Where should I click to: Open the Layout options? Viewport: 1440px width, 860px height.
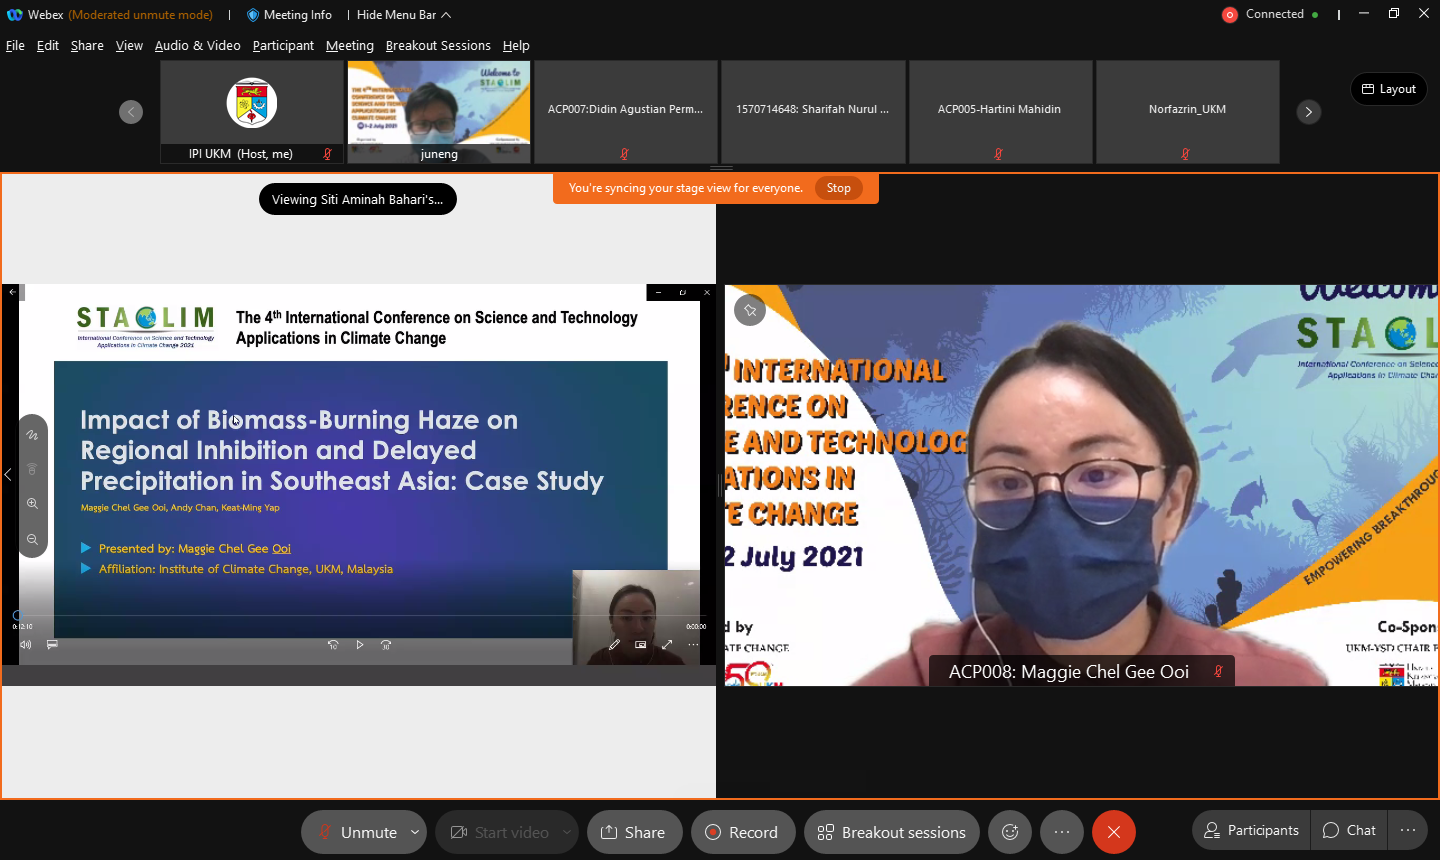pyautogui.click(x=1389, y=89)
